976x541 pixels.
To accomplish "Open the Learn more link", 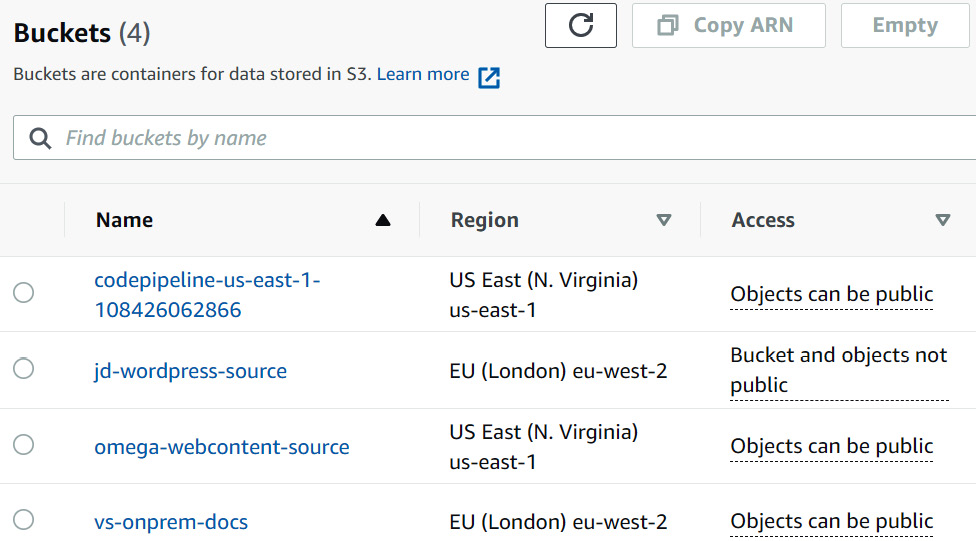I will (438, 75).
